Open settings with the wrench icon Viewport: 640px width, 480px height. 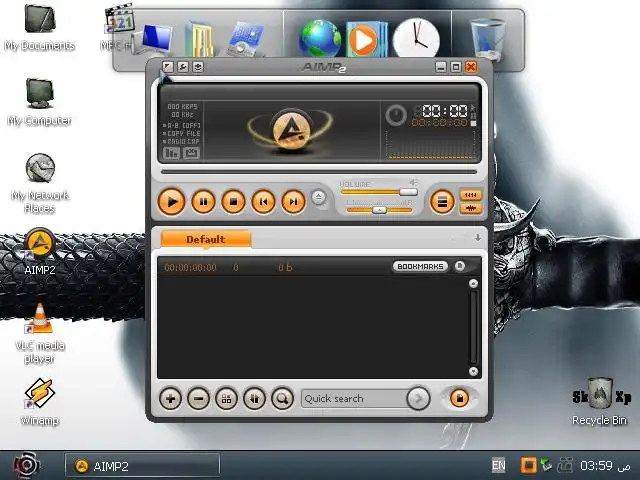tap(183, 67)
